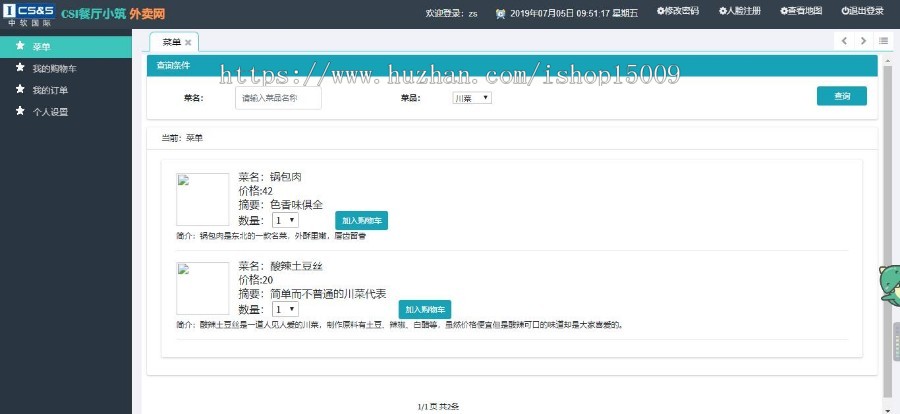Click the green mascot icon at right edge
This screenshot has width=900, height=414.
coord(889,283)
